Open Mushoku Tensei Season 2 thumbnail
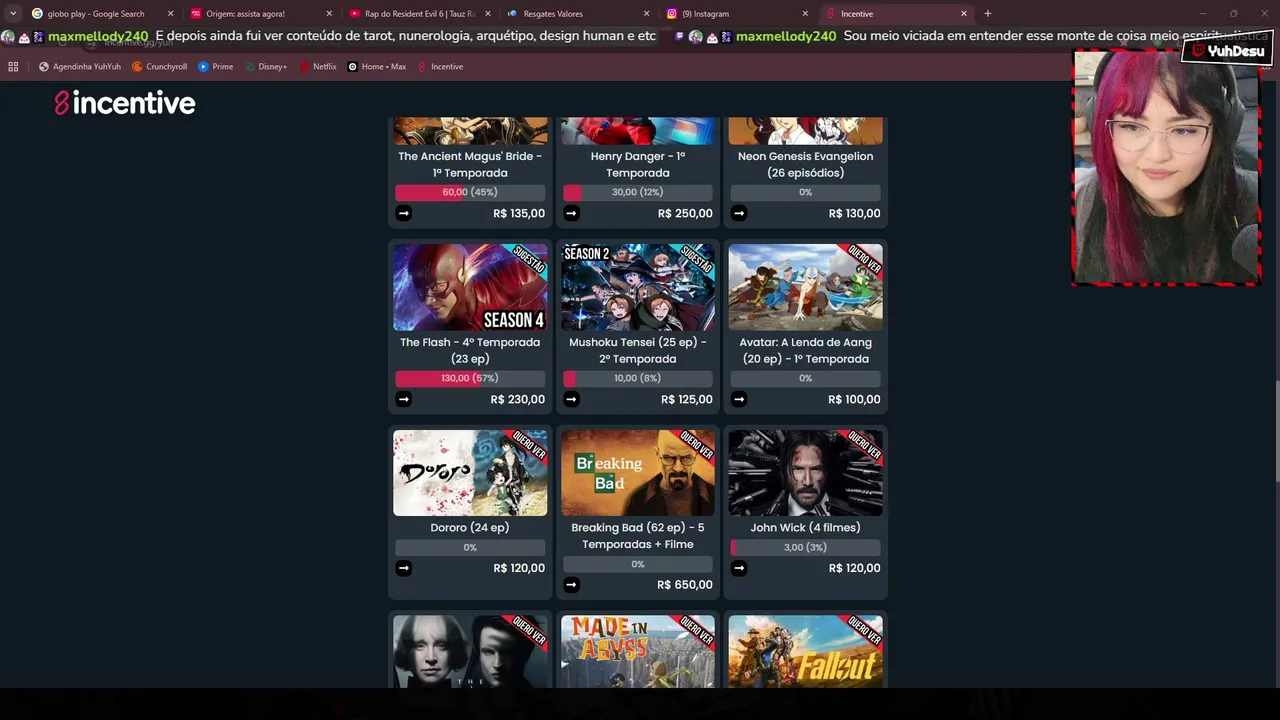Viewport: 1280px width, 720px height. click(x=638, y=287)
